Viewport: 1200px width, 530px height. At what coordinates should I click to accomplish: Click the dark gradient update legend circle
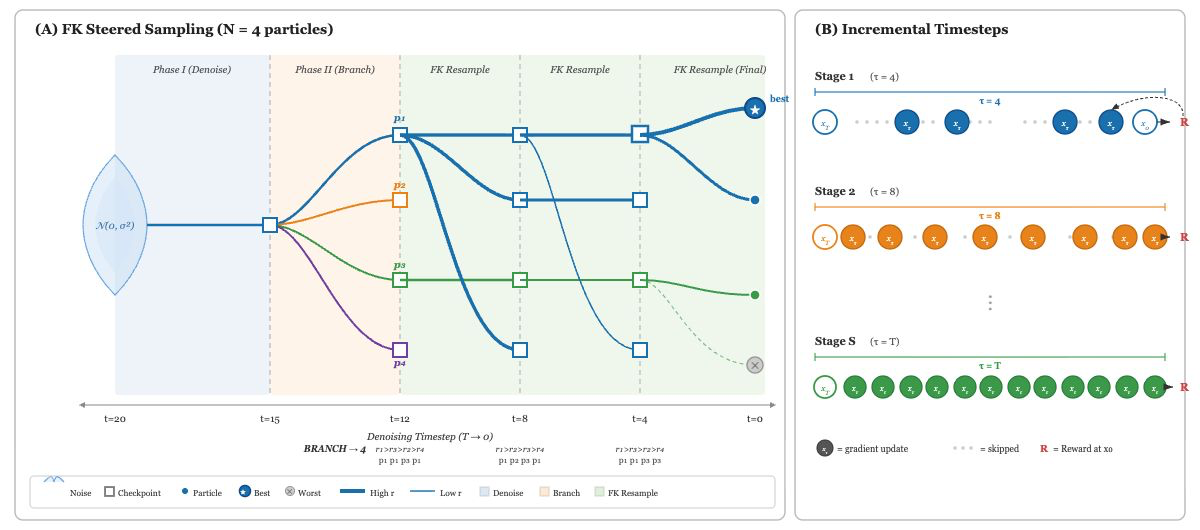tap(824, 448)
